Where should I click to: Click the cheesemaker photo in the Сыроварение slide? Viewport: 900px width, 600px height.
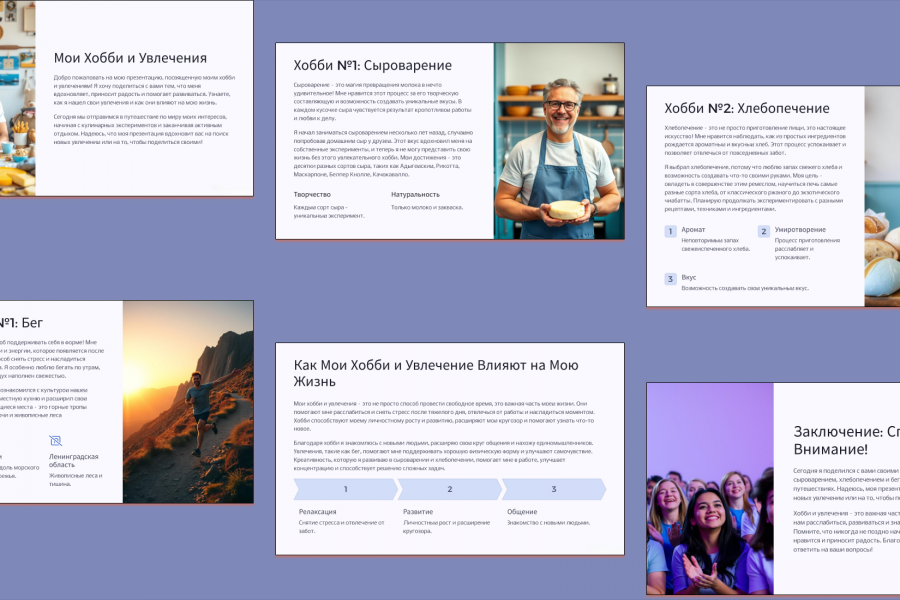559,141
